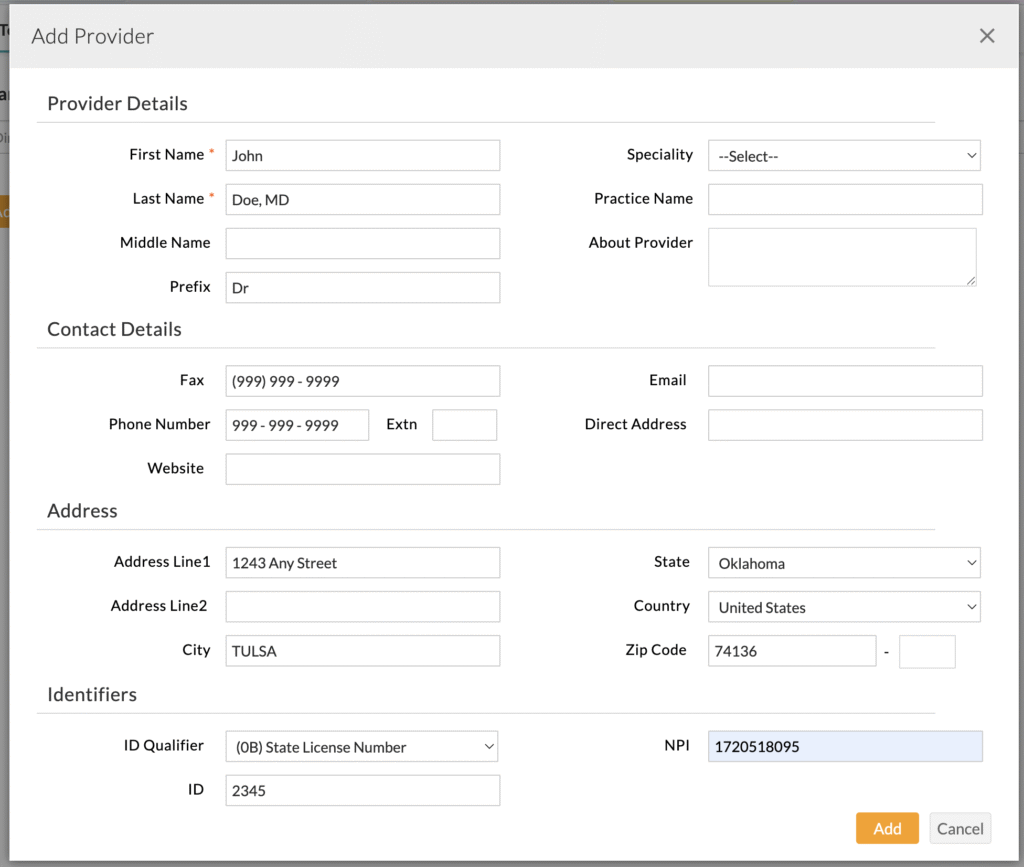Viewport: 1024px width, 867px height.
Task: Click the Practice Name field
Action: pyautogui.click(x=845, y=200)
